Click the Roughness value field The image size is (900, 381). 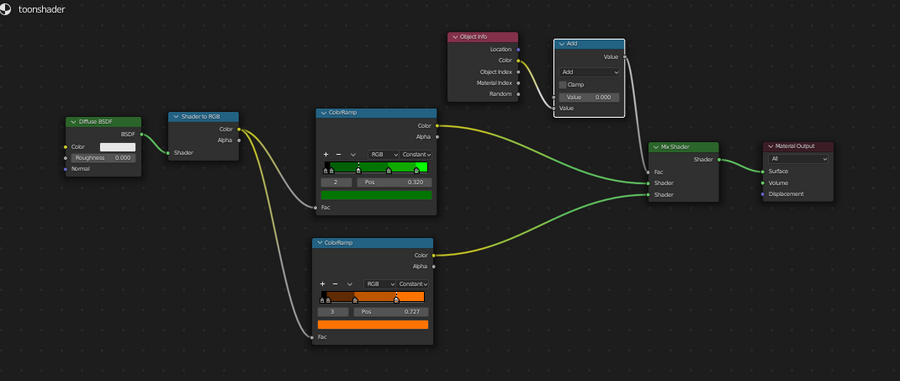tap(104, 158)
